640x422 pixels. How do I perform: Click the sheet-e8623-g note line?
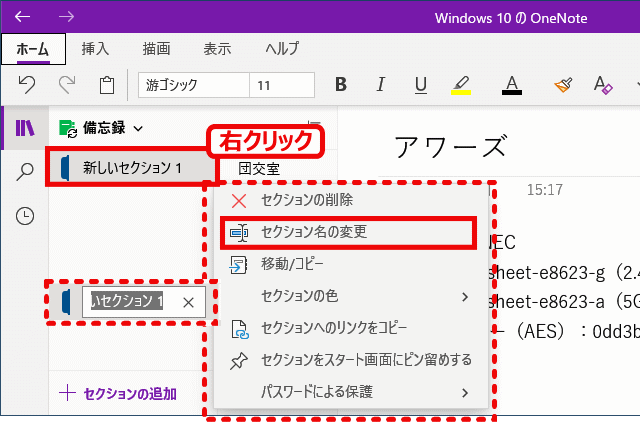tap(564, 273)
